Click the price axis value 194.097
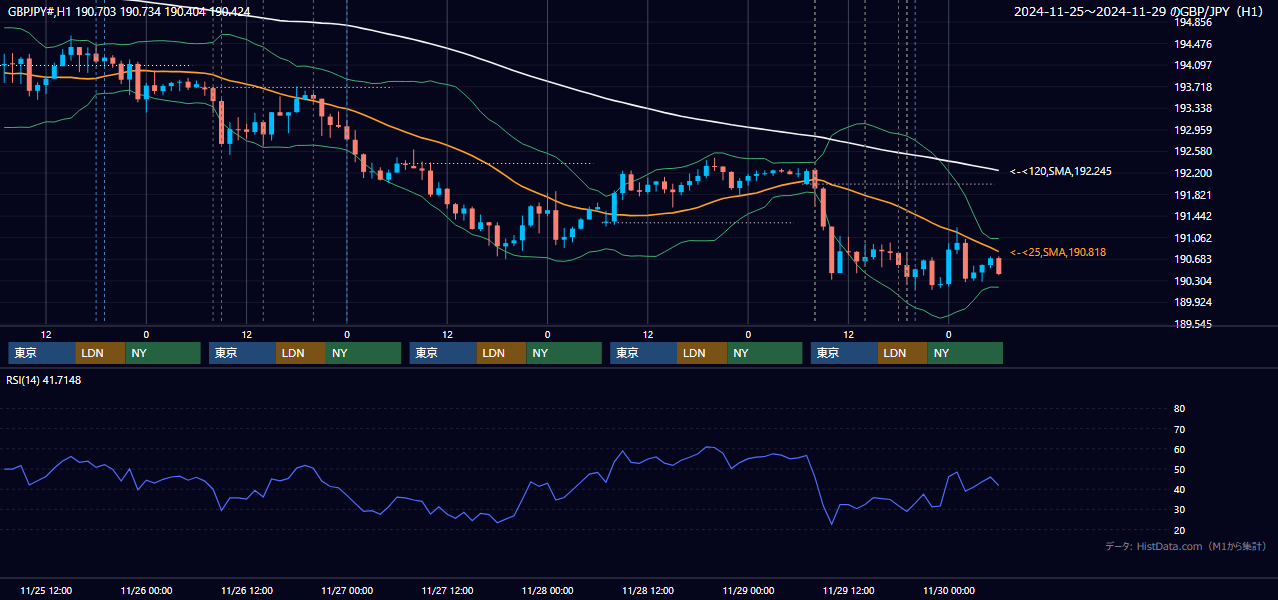Viewport: 1278px width, 600px height. (1193, 66)
